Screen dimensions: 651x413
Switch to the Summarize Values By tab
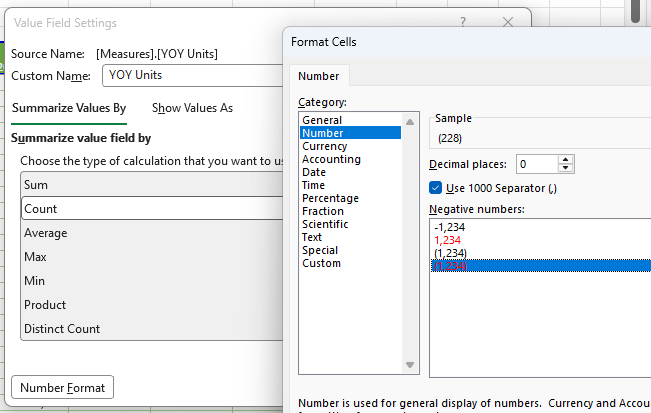tap(69, 108)
